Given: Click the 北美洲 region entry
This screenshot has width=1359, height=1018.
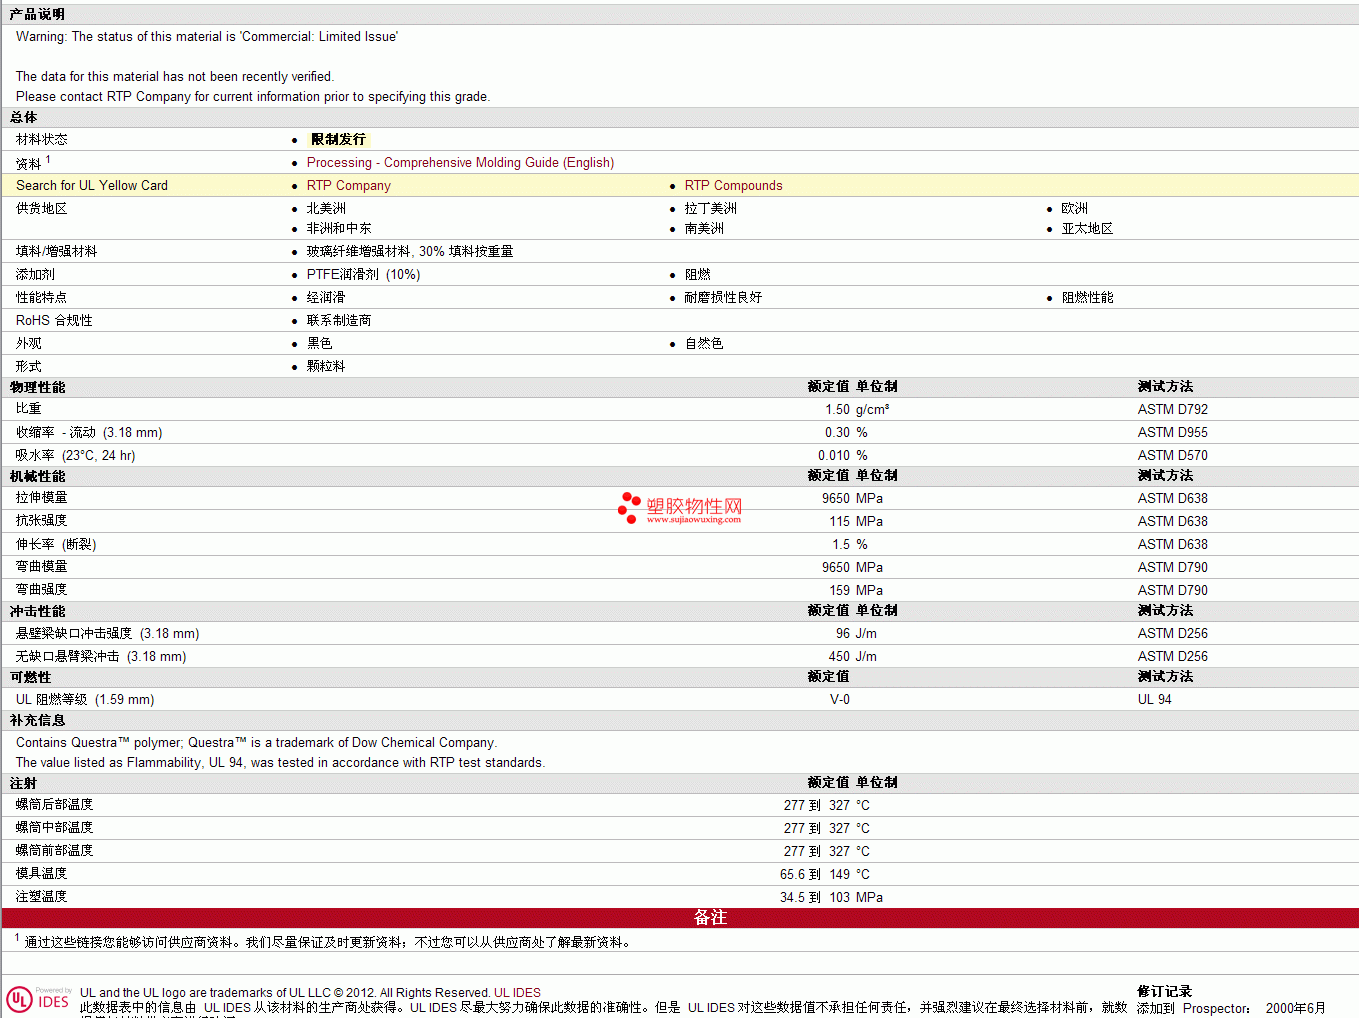Looking at the screenshot, I should coord(326,208).
